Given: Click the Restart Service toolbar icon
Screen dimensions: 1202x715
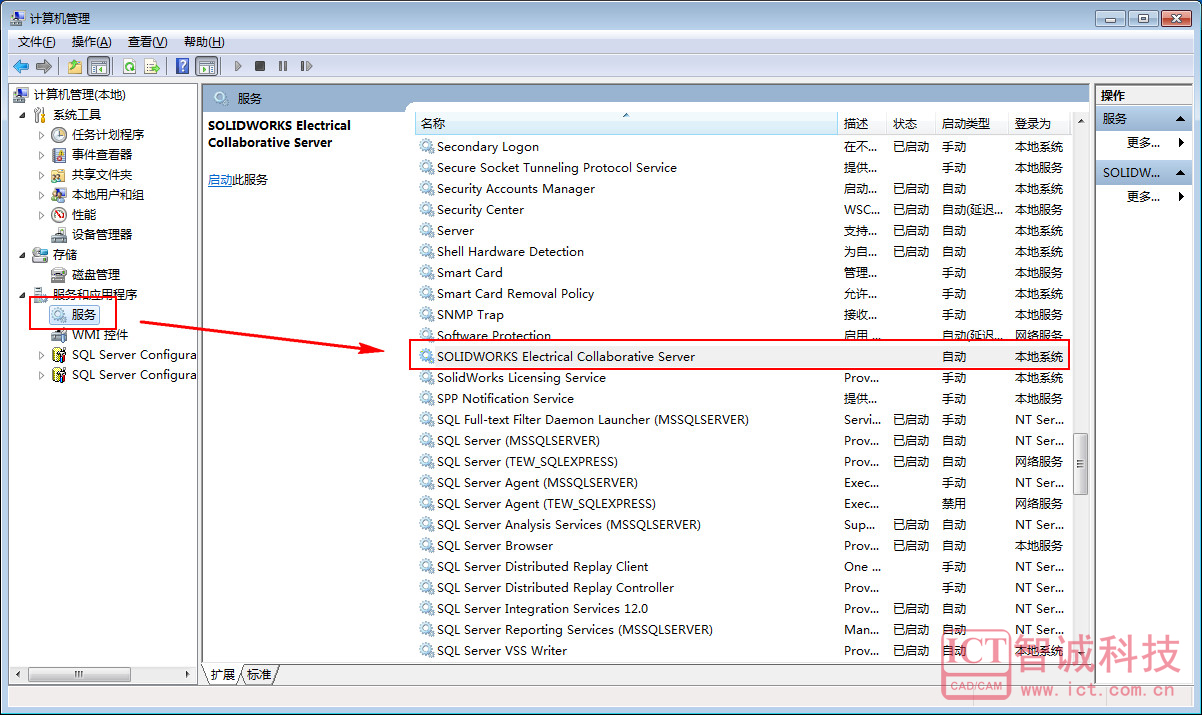Looking at the screenshot, I should [x=306, y=66].
